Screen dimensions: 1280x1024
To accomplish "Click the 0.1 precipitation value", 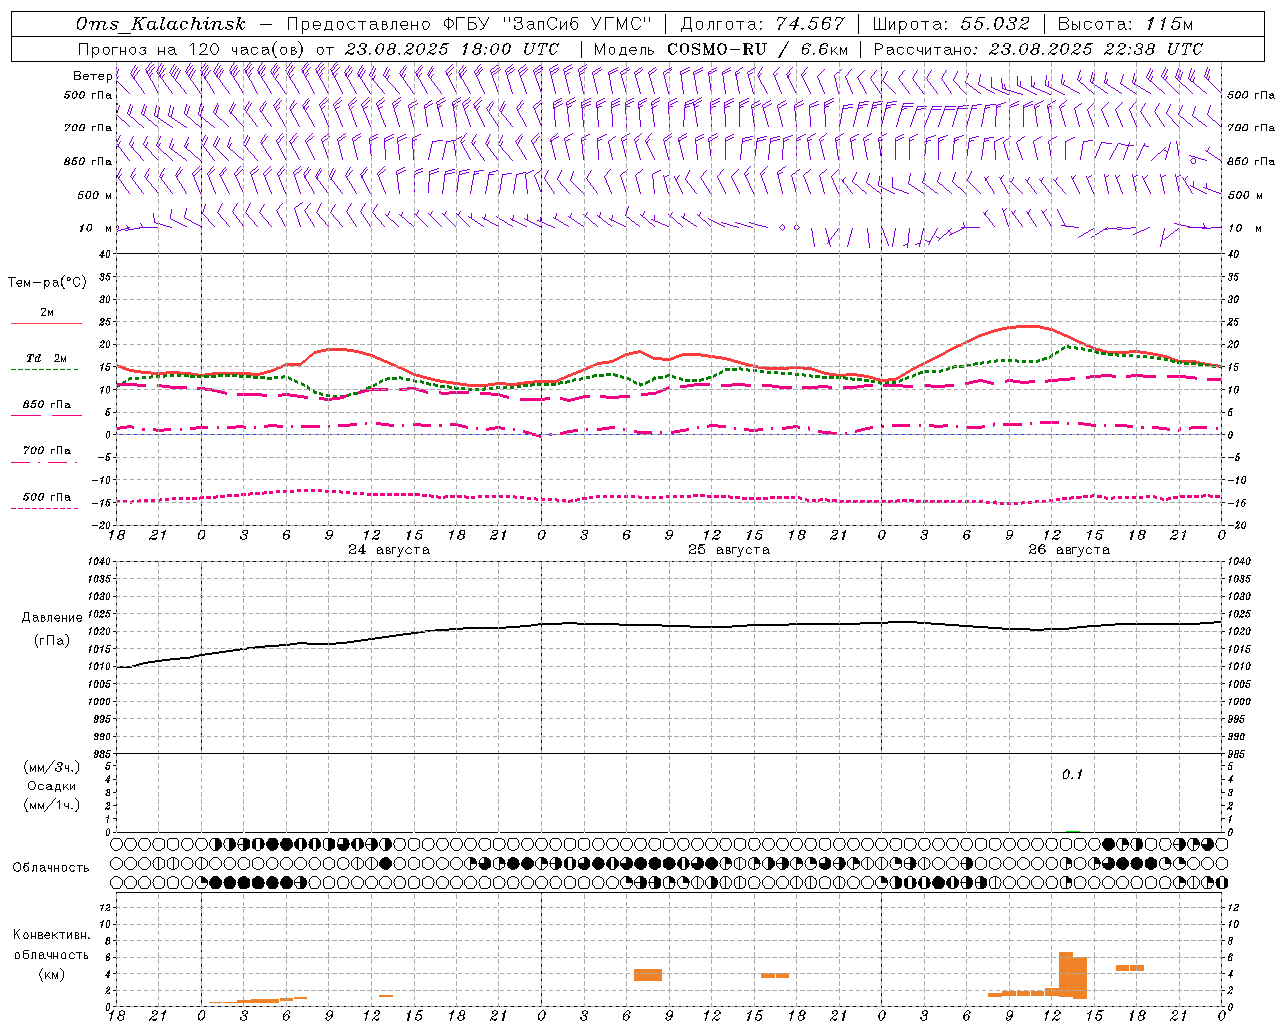I will coord(1072,774).
